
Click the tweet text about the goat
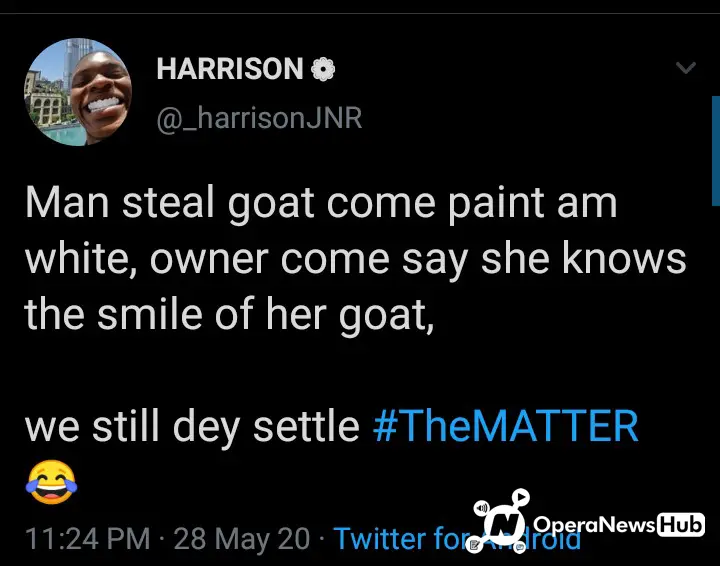coord(355,258)
